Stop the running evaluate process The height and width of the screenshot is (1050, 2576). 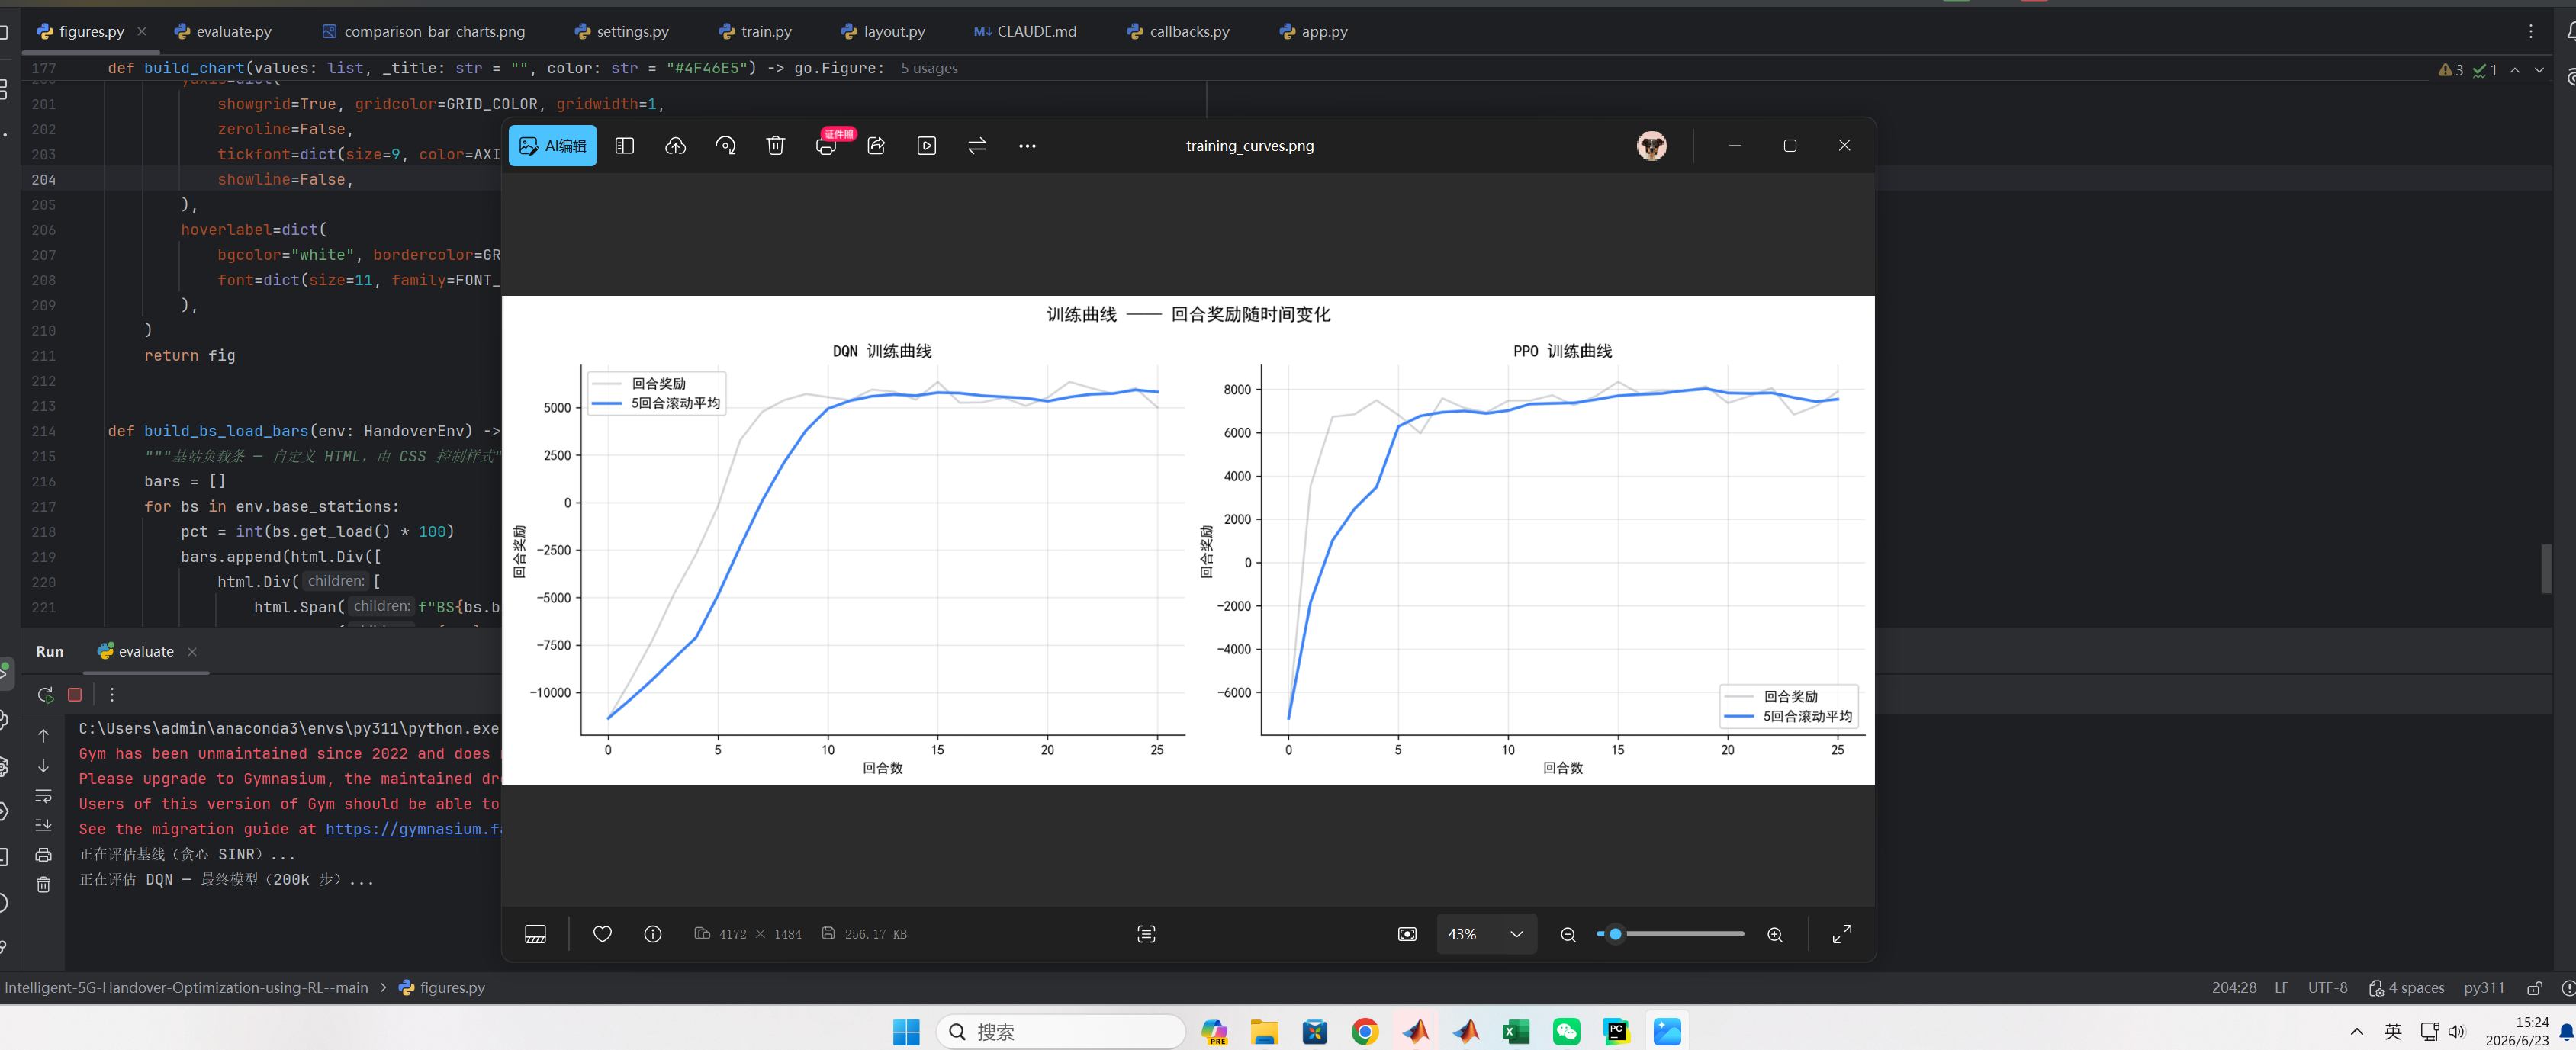[x=75, y=695]
